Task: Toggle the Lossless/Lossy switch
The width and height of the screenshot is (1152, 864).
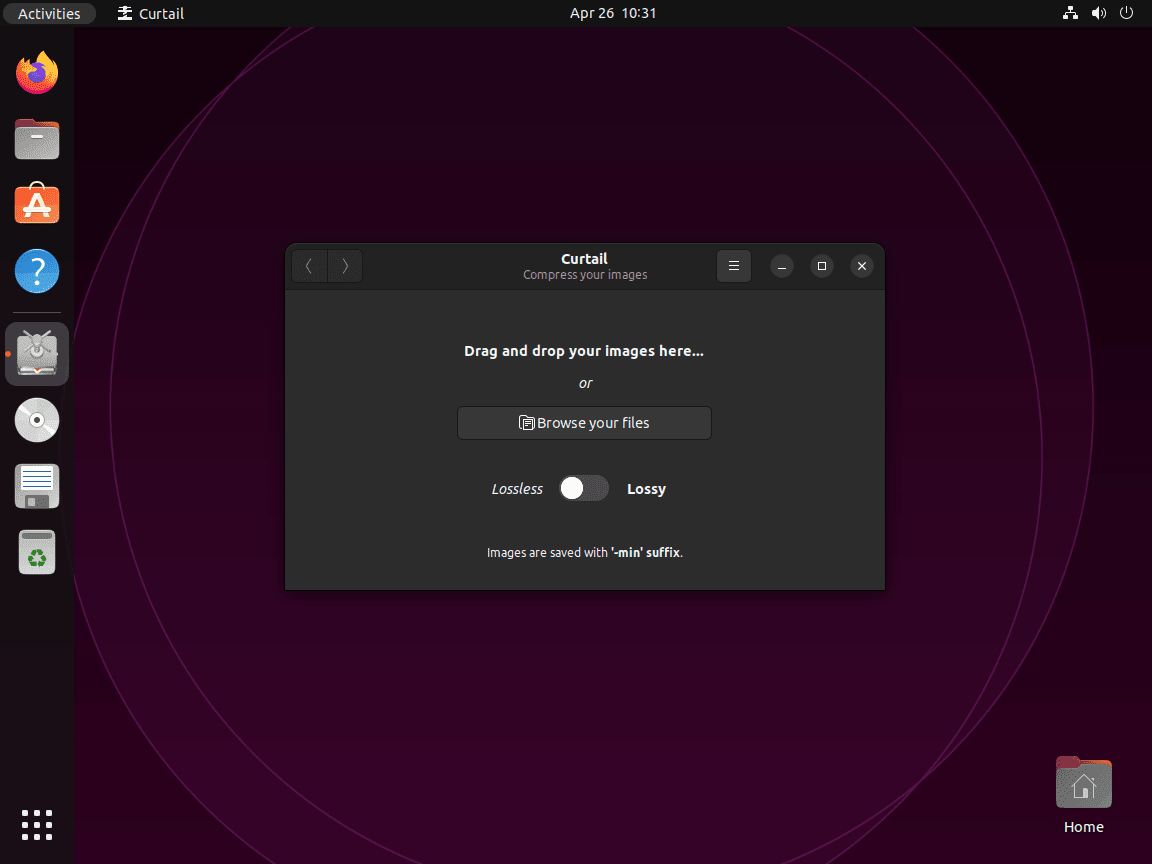Action: coord(583,488)
